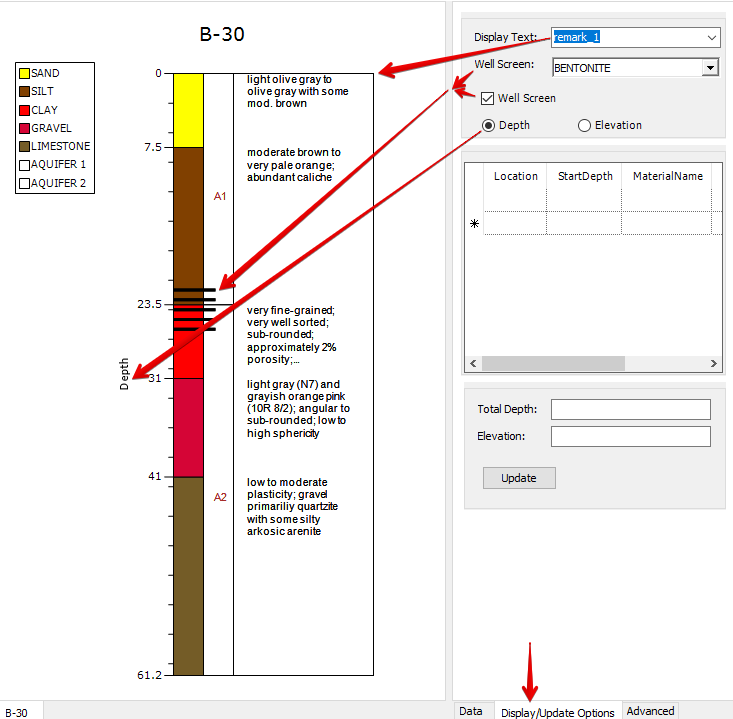
Task: Switch to the Advanced tab
Action: pos(650,711)
